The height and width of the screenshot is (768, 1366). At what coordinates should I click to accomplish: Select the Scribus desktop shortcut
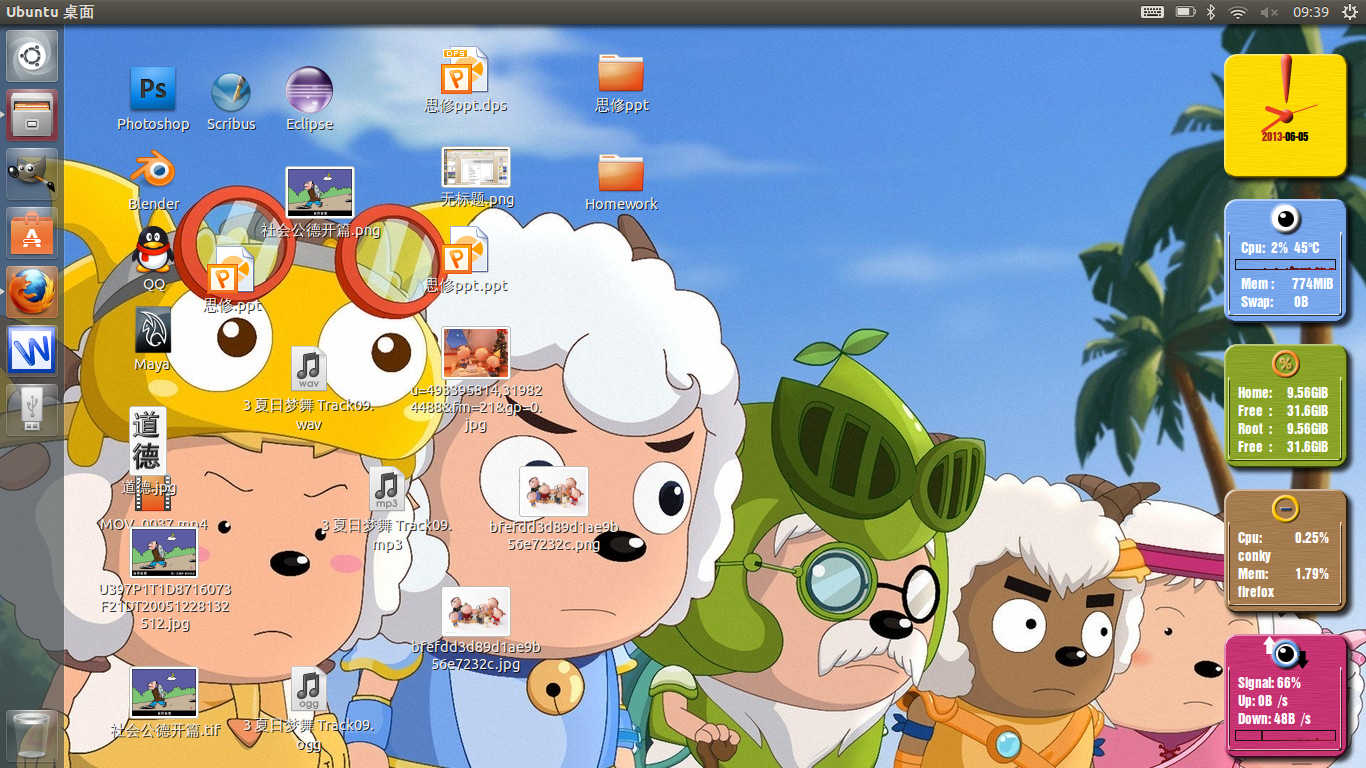click(x=231, y=92)
